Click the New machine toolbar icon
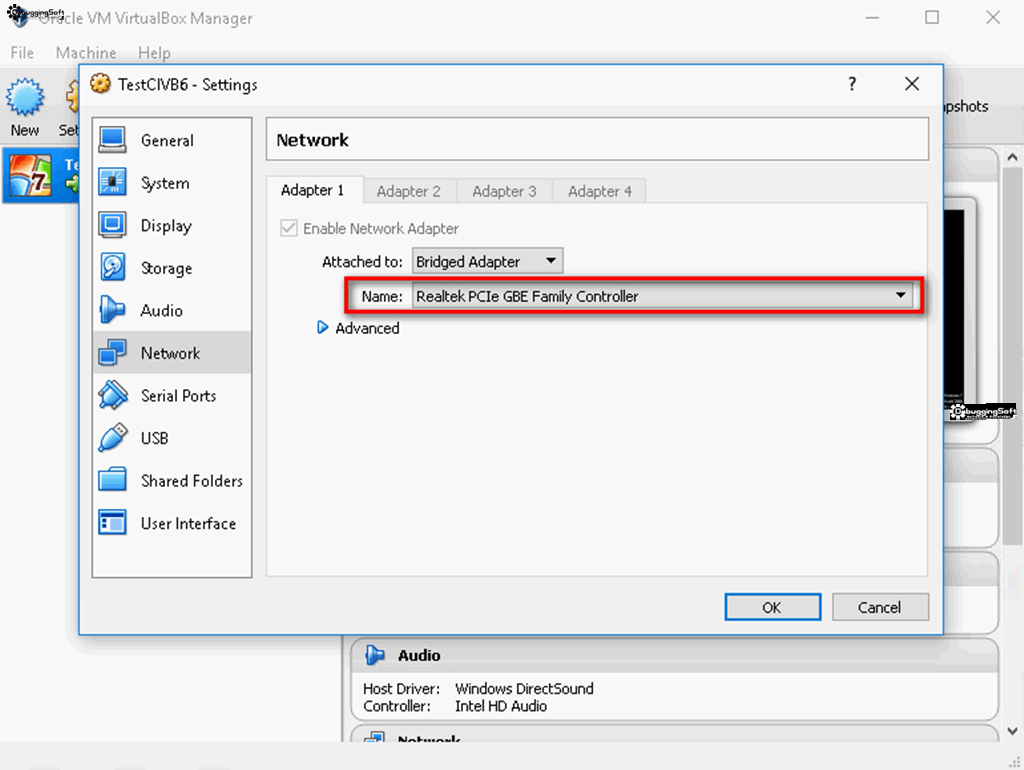Screen dimensions: 1024x770 (25, 98)
